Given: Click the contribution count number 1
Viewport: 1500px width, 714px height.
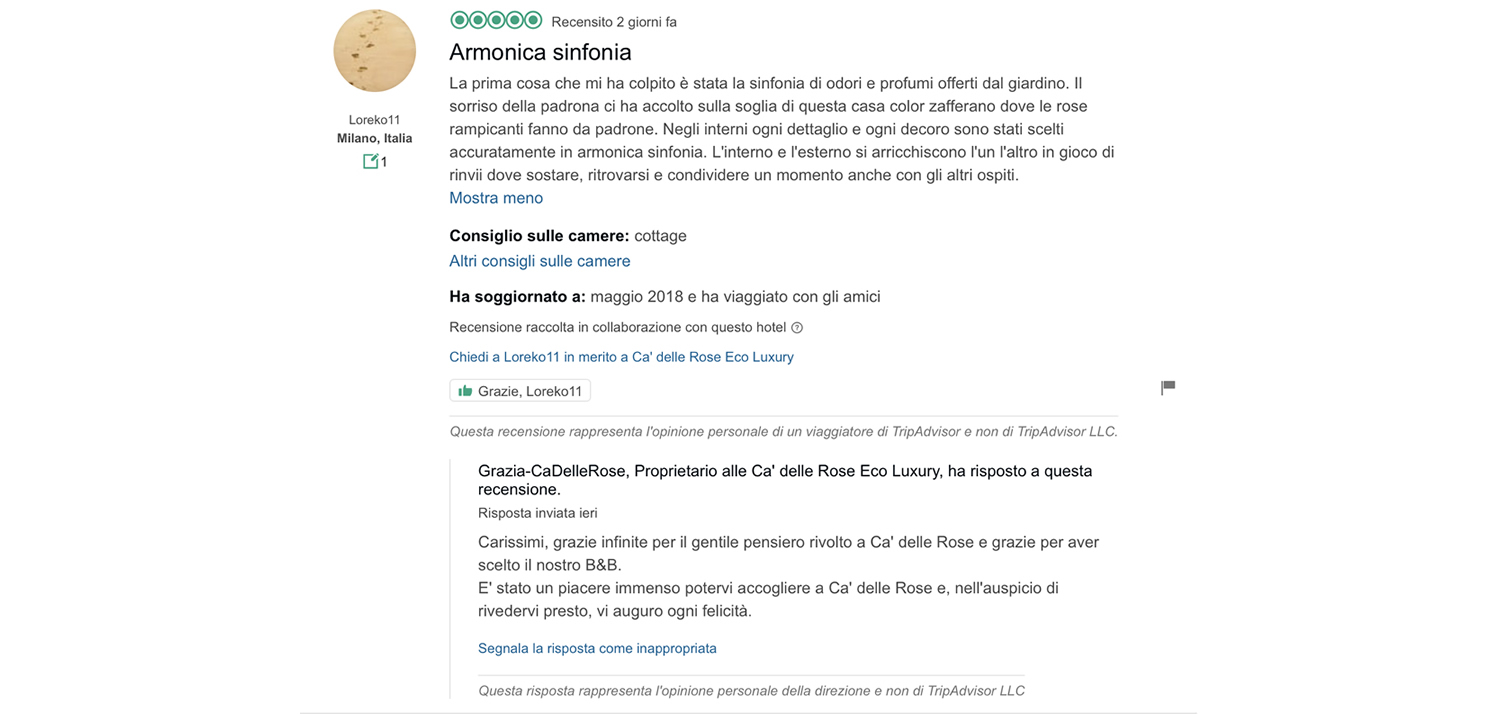Looking at the screenshot, I should pos(384,162).
